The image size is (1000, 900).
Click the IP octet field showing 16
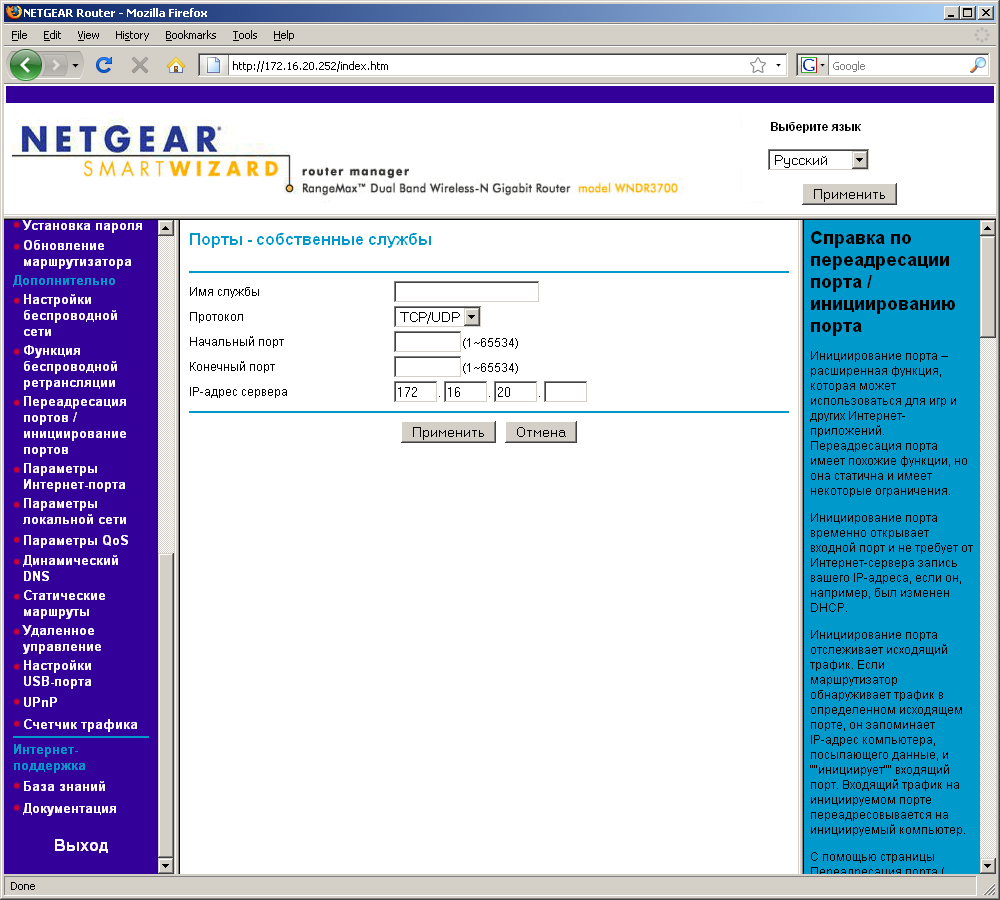[x=466, y=392]
